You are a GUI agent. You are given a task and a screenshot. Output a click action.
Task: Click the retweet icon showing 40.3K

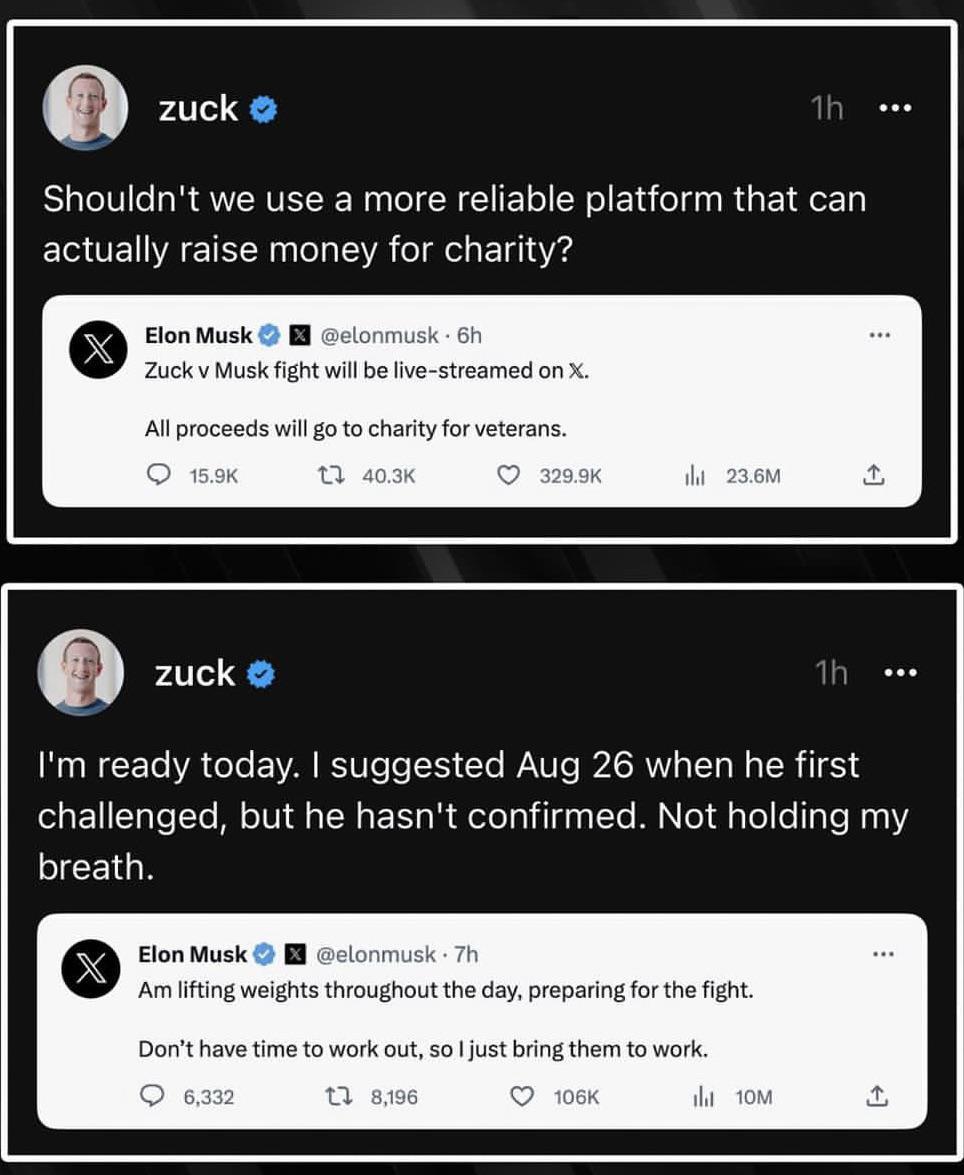pyautogui.click(x=333, y=477)
